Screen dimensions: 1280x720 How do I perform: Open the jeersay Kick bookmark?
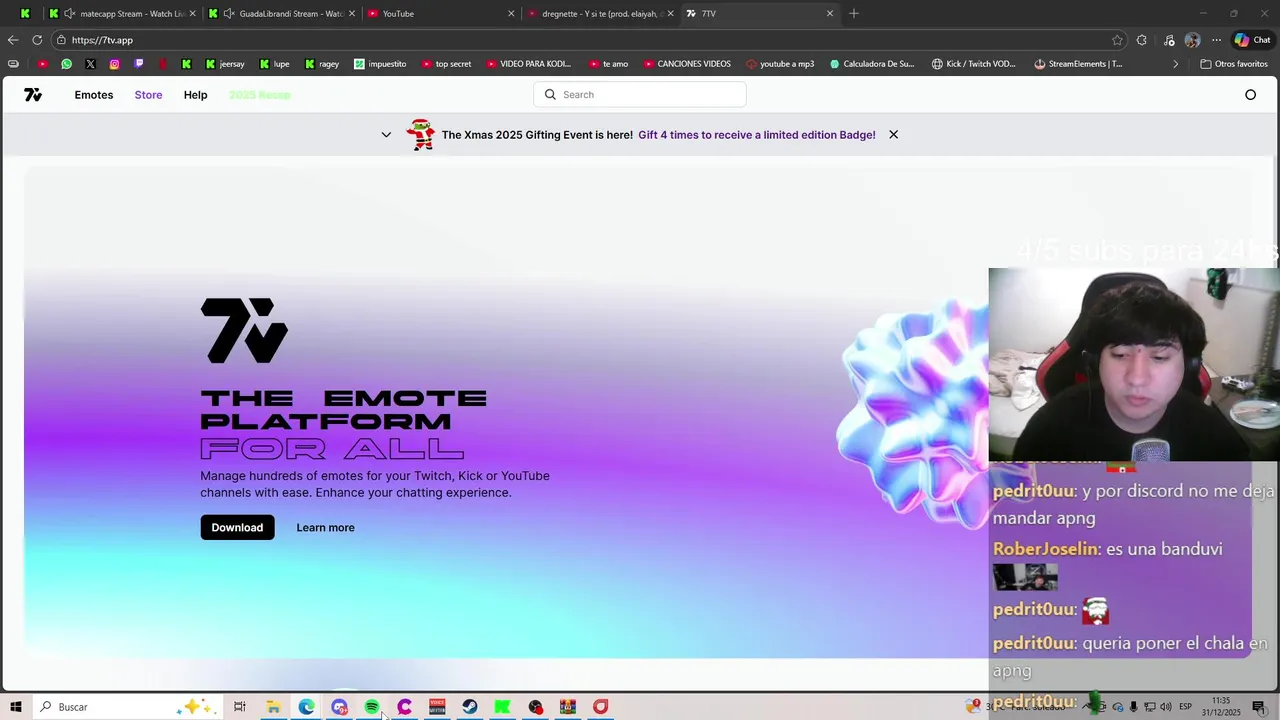point(225,64)
